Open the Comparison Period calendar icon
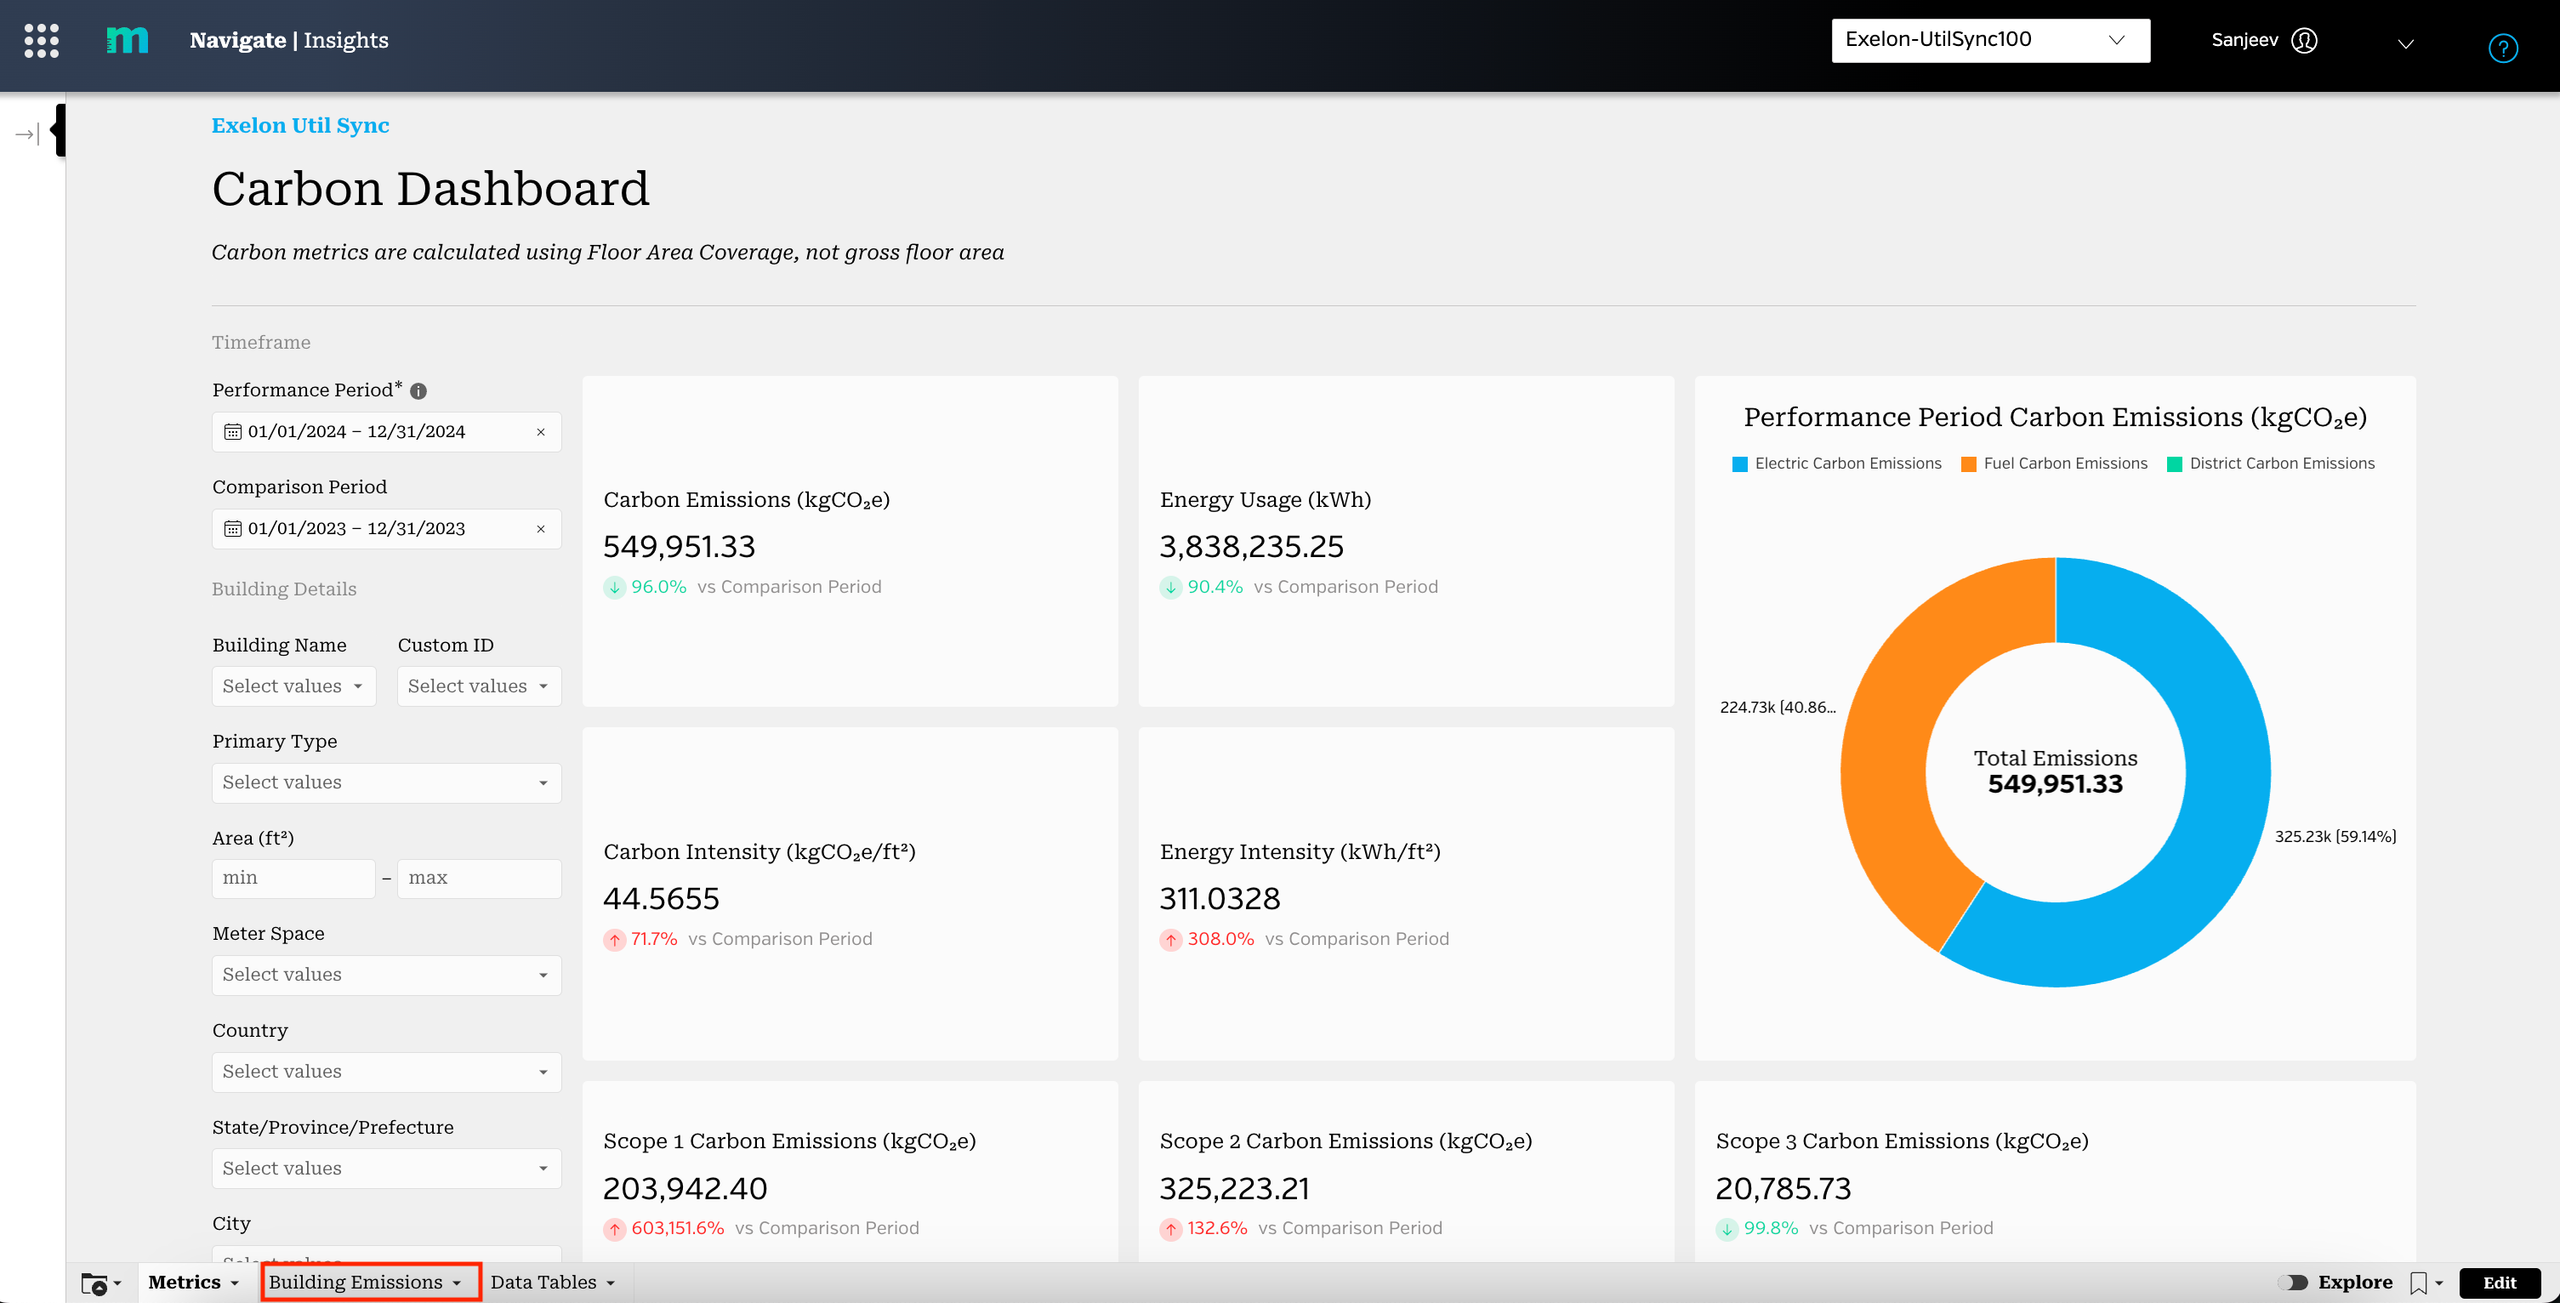Image resolution: width=2560 pixels, height=1303 pixels. [x=233, y=529]
